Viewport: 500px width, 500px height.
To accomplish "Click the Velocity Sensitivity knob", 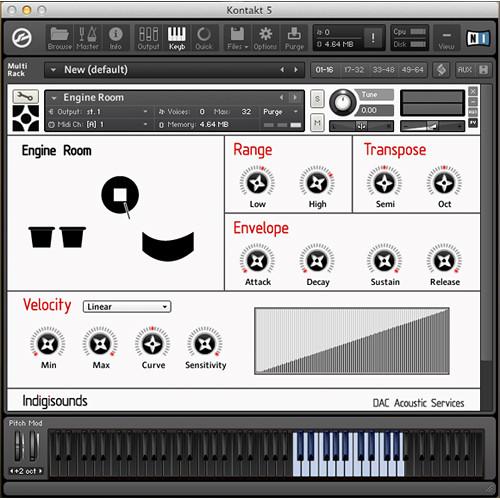I will [x=205, y=343].
